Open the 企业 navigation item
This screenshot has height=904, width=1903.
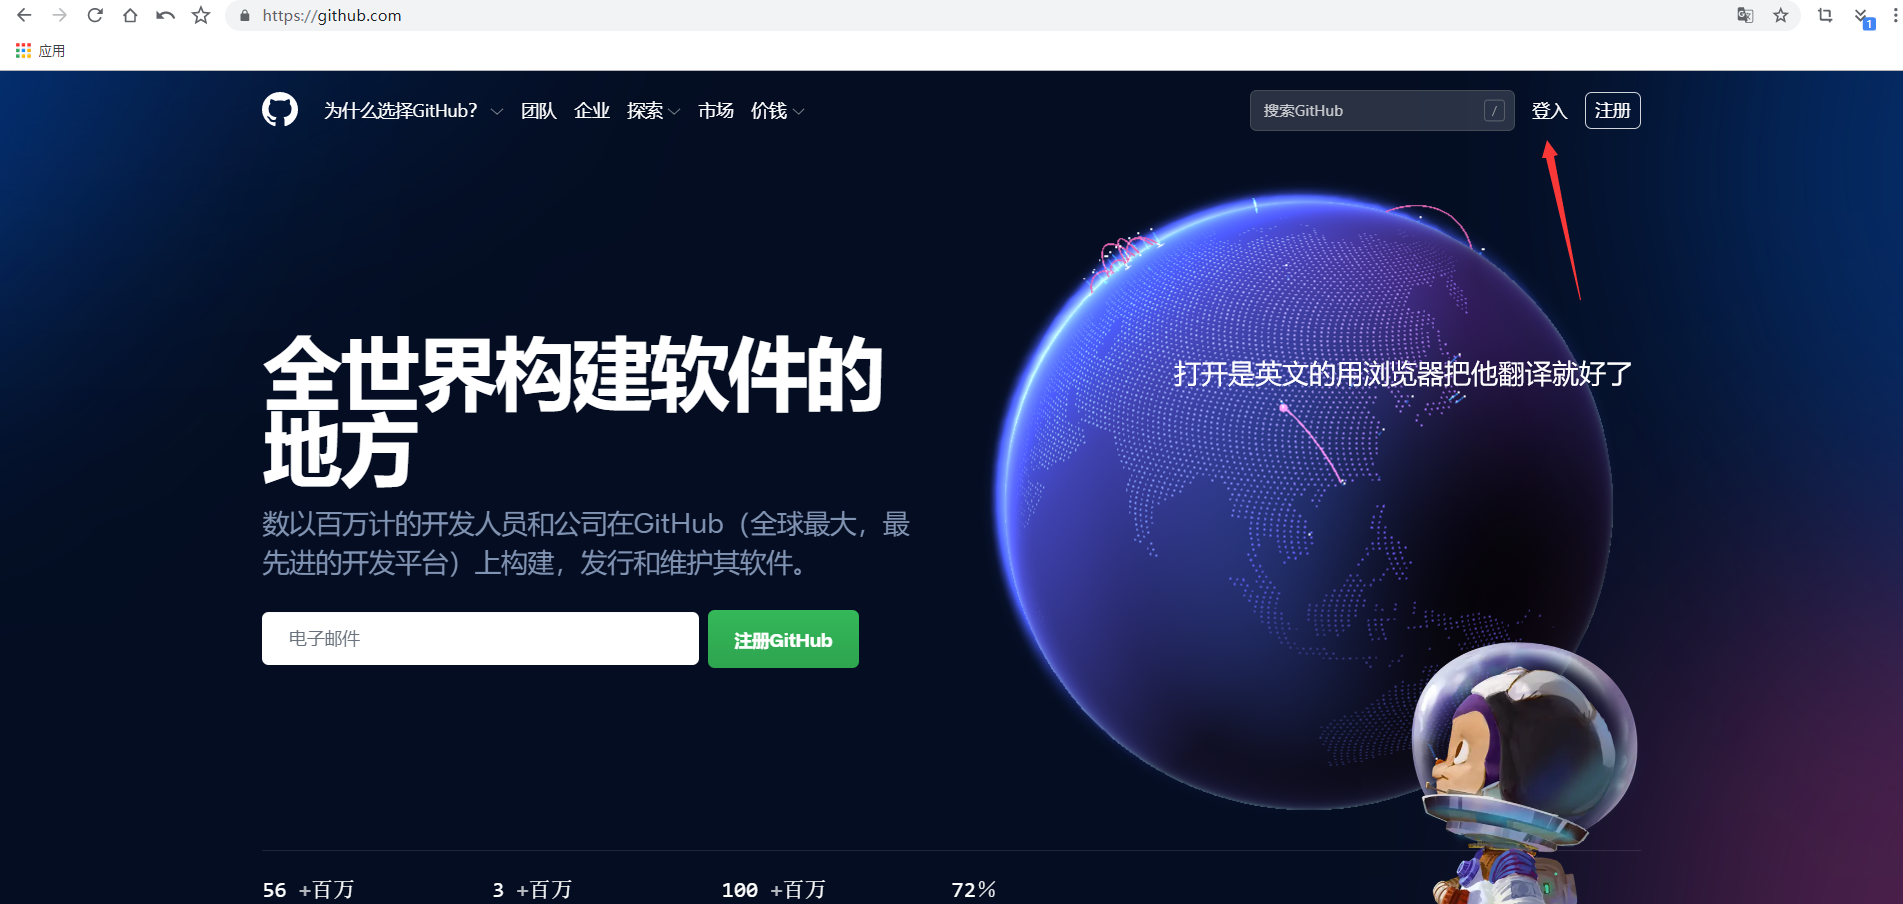[x=592, y=111]
